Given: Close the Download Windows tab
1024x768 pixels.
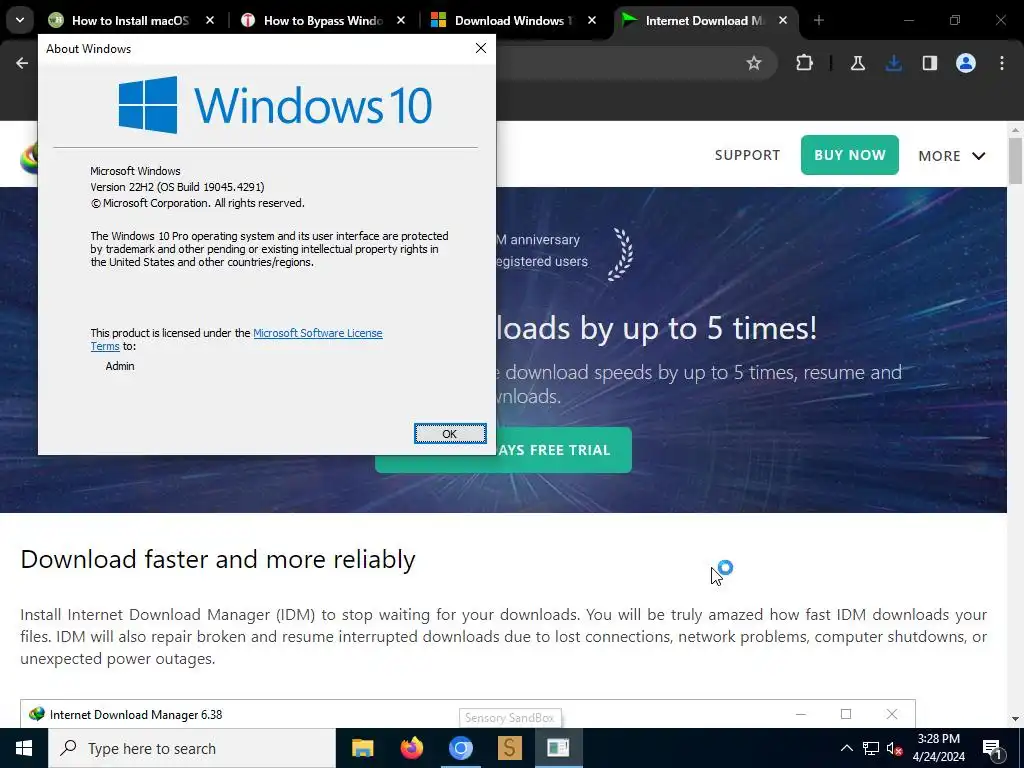Looking at the screenshot, I should point(592,20).
